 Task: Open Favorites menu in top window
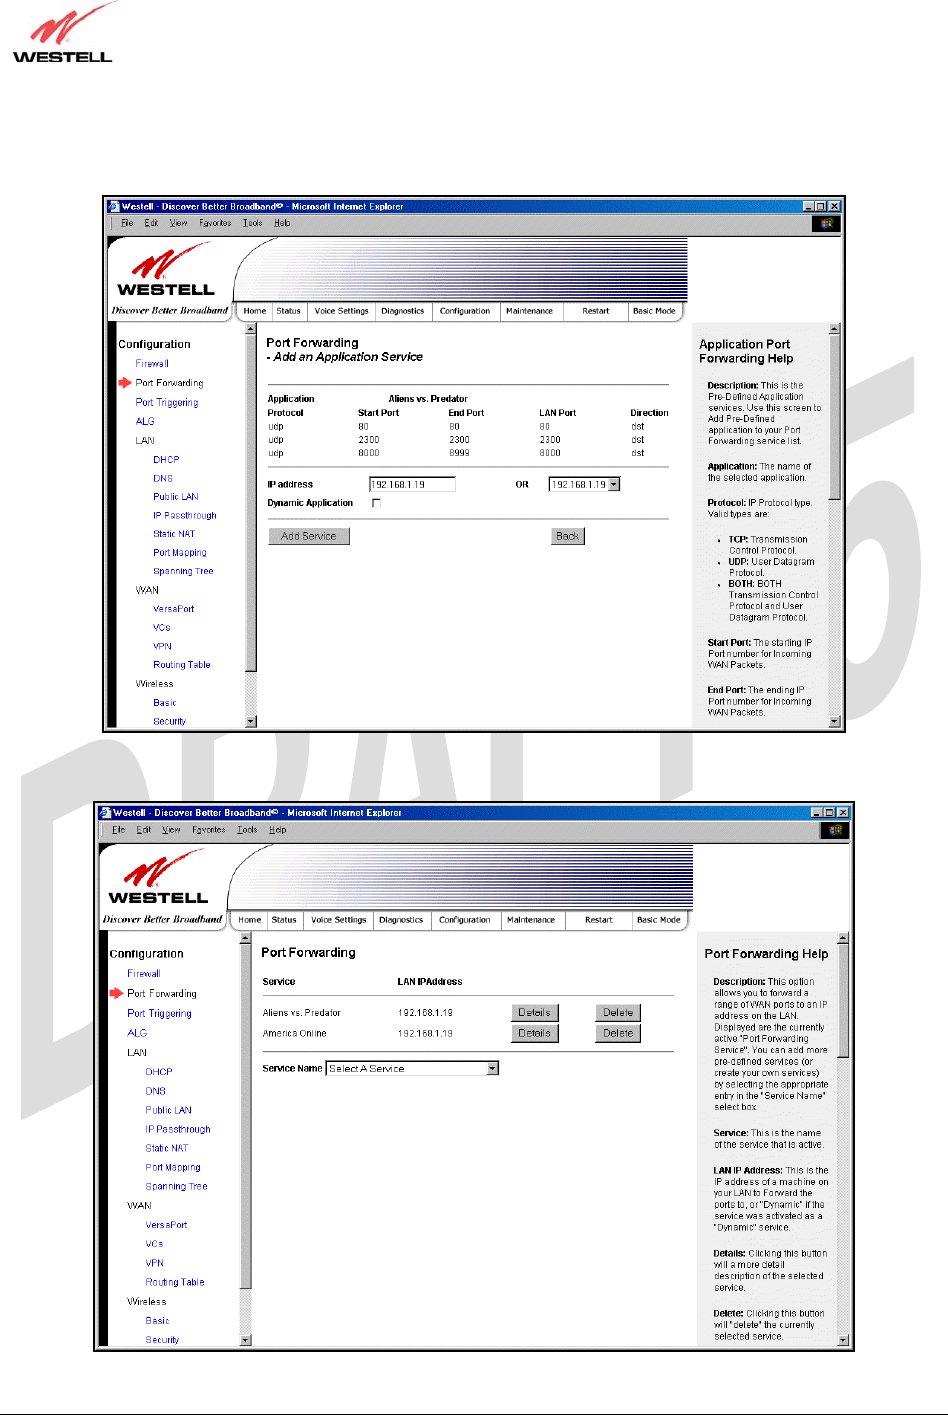pyautogui.click(x=215, y=223)
